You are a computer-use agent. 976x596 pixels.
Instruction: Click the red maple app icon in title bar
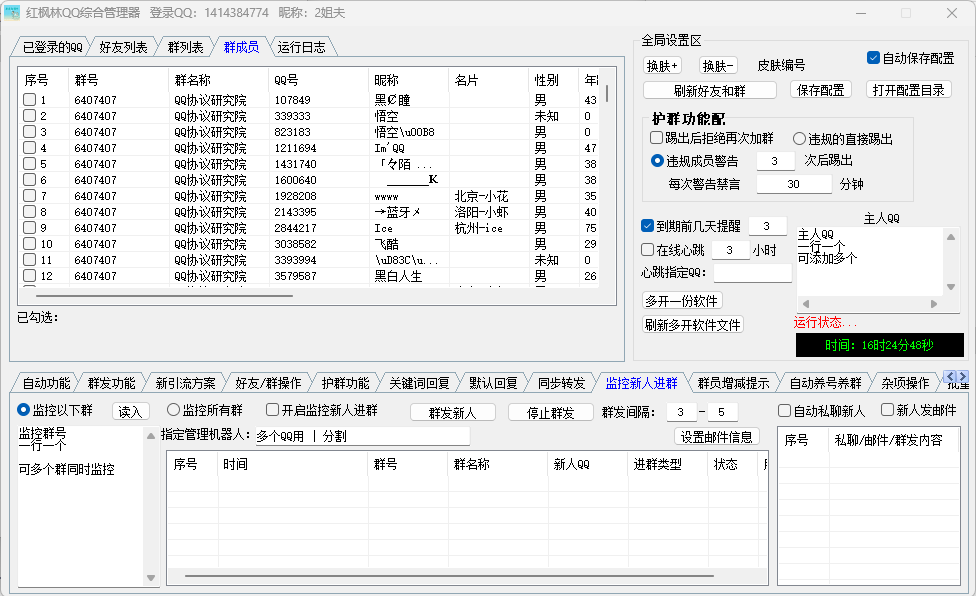click(x=13, y=13)
